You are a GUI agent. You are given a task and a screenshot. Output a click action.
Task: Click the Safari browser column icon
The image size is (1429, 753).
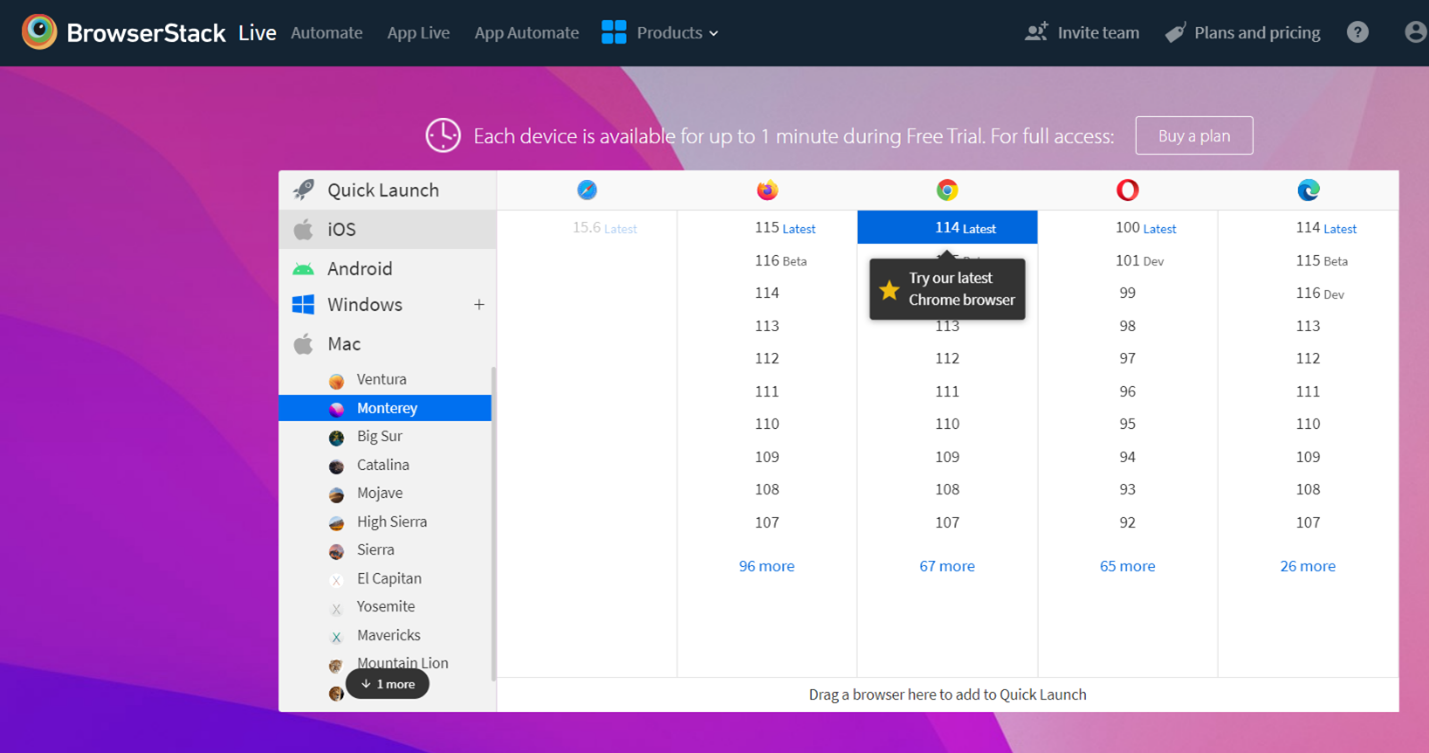(587, 190)
